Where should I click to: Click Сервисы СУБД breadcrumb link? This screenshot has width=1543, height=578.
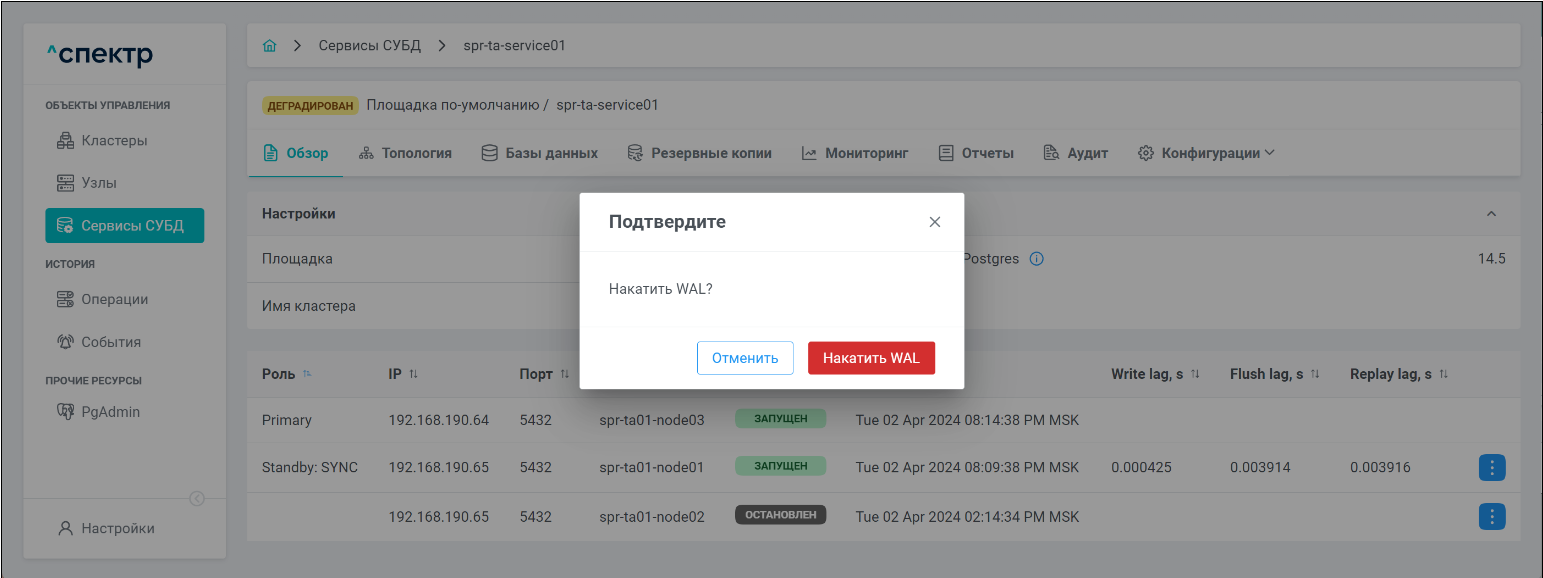(370, 46)
